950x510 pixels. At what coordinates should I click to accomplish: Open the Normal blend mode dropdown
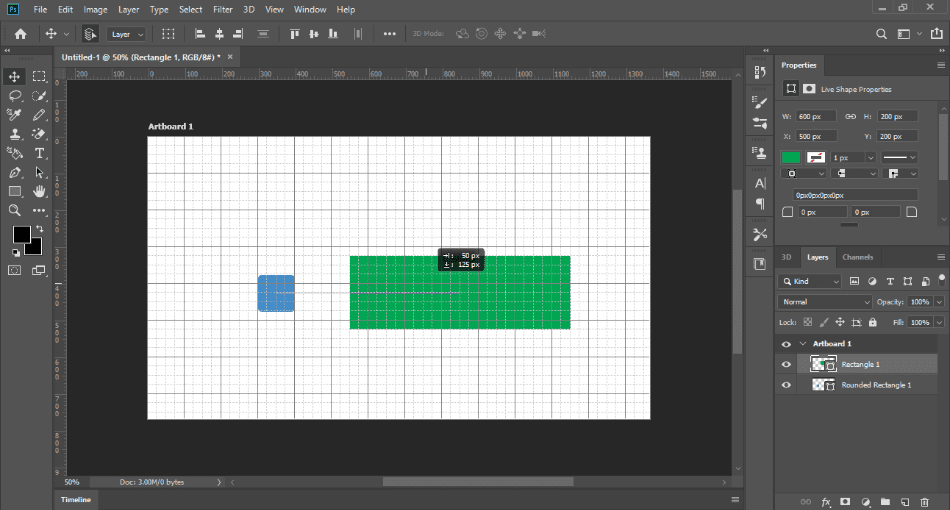tap(825, 302)
